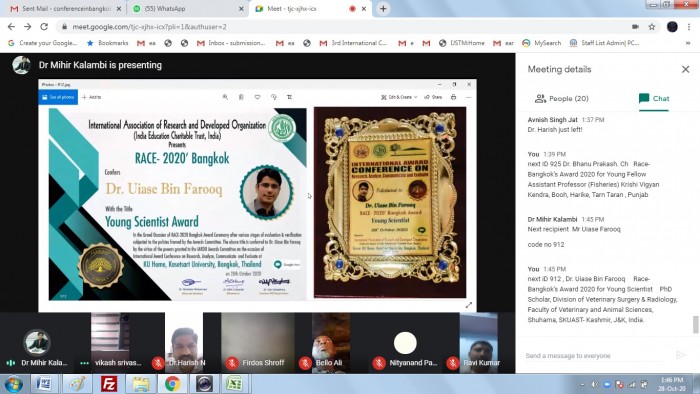
Task: Open Chrome's three-dot menu
Action: (689, 27)
